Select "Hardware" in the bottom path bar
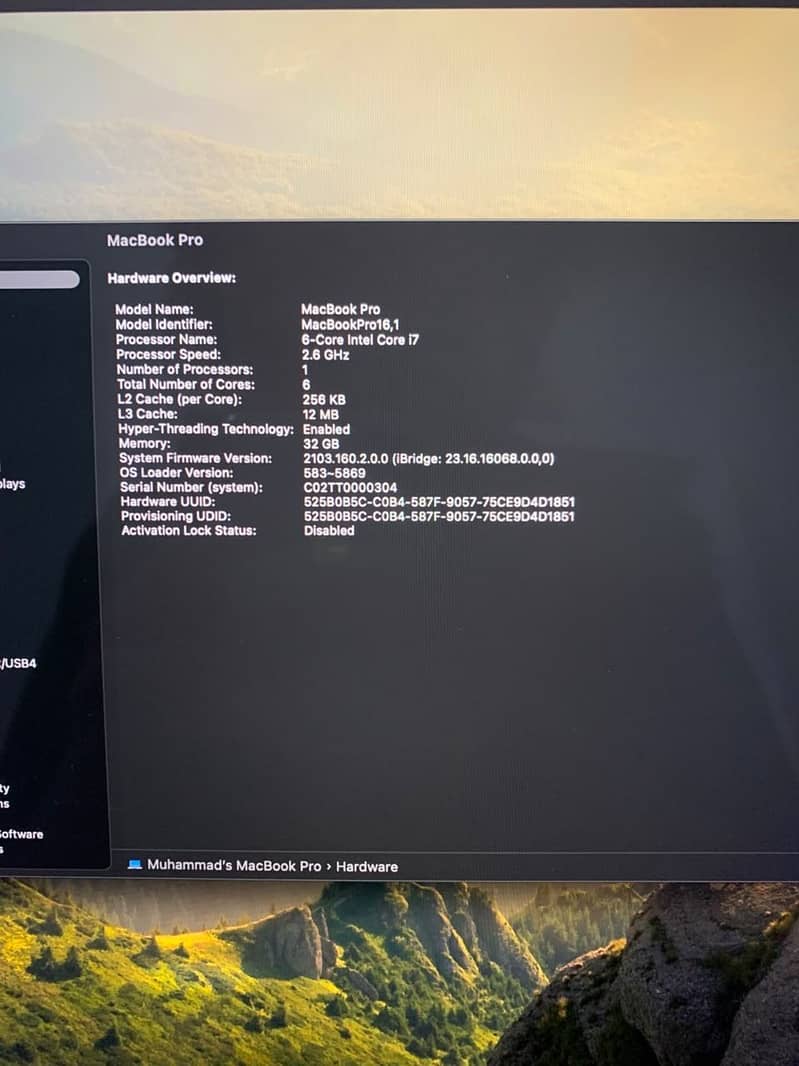799x1066 pixels. tap(367, 867)
